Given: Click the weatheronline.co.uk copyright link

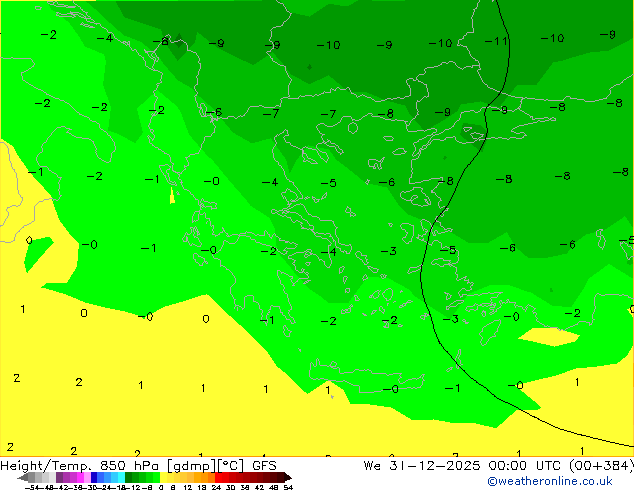Looking at the screenshot, I should tap(550, 481).
